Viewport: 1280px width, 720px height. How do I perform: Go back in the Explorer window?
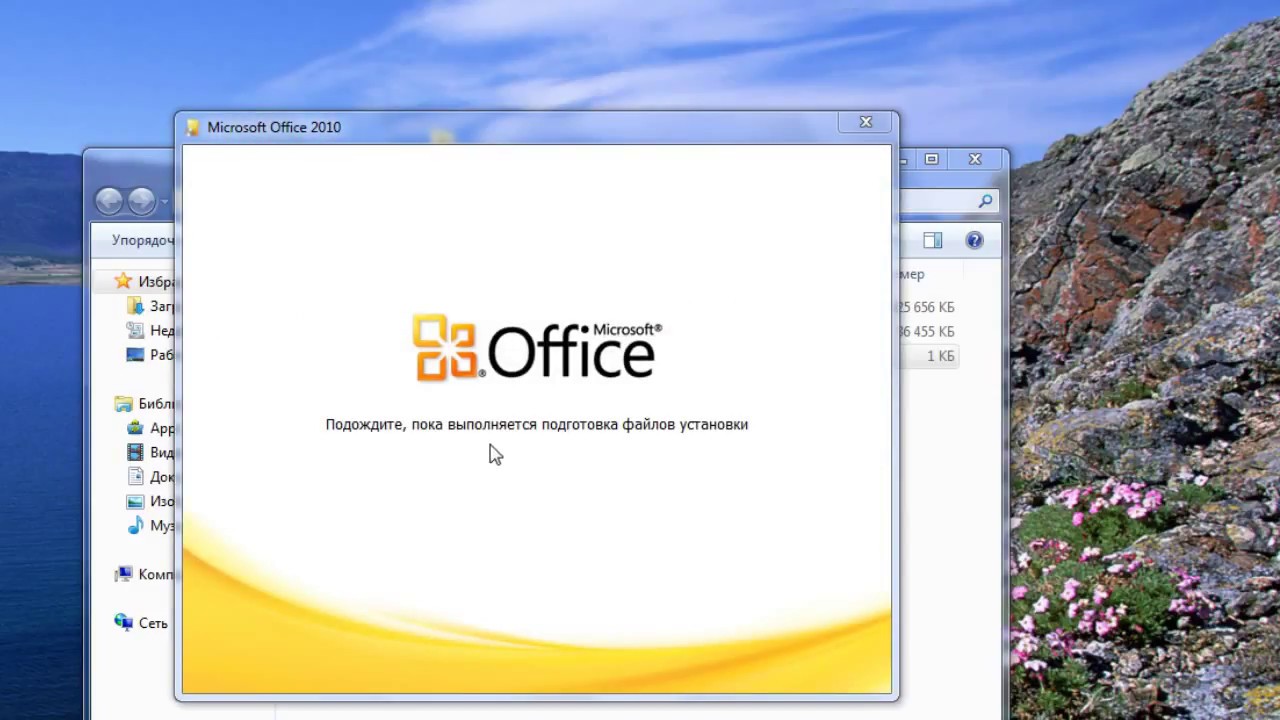coord(109,201)
